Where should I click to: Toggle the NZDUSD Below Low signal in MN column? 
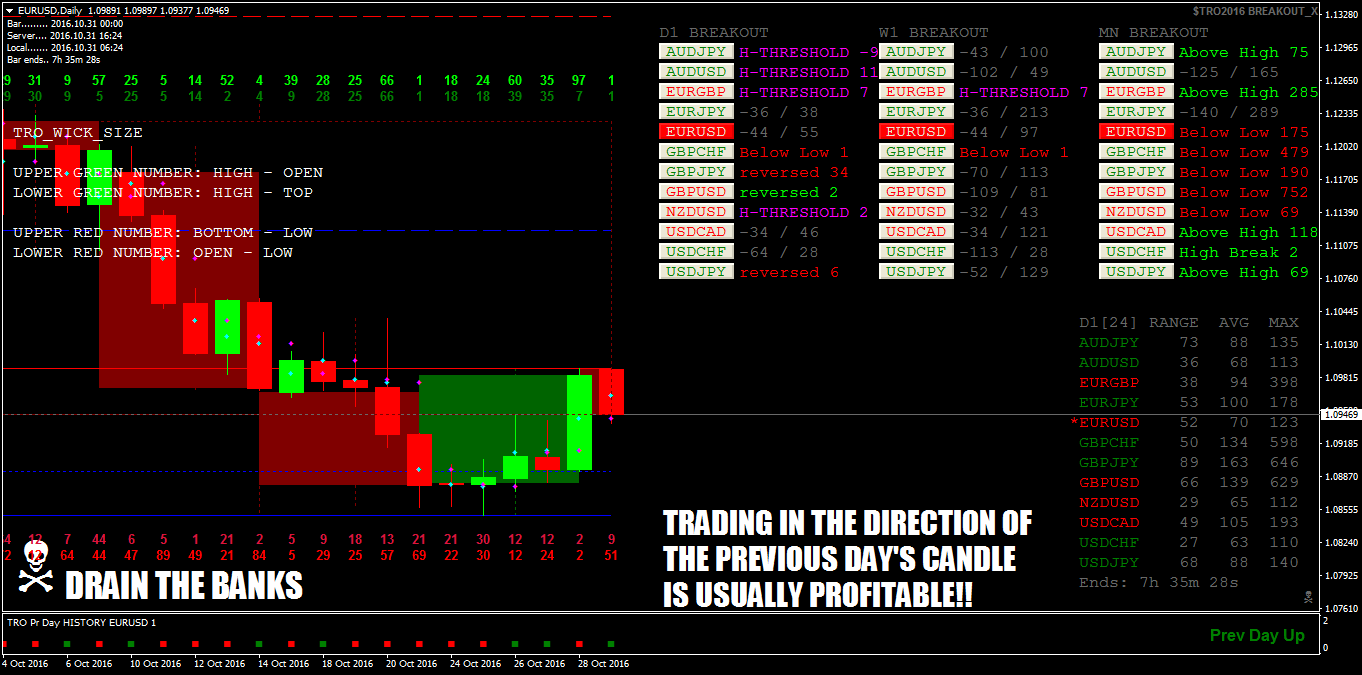(x=1235, y=211)
